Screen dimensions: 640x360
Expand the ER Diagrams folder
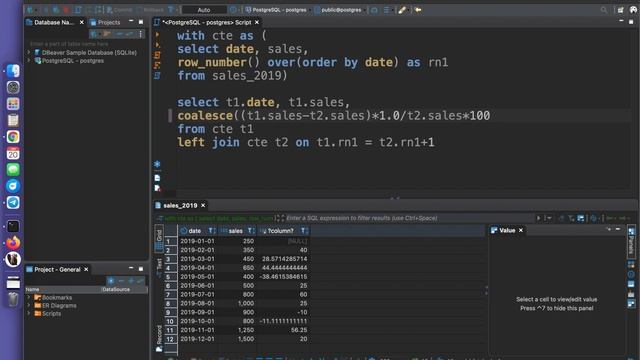[29, 305]
